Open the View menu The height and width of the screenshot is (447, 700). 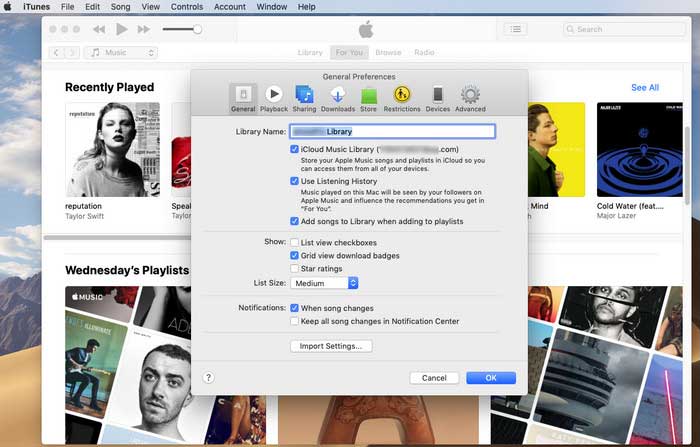coord(151,7)
